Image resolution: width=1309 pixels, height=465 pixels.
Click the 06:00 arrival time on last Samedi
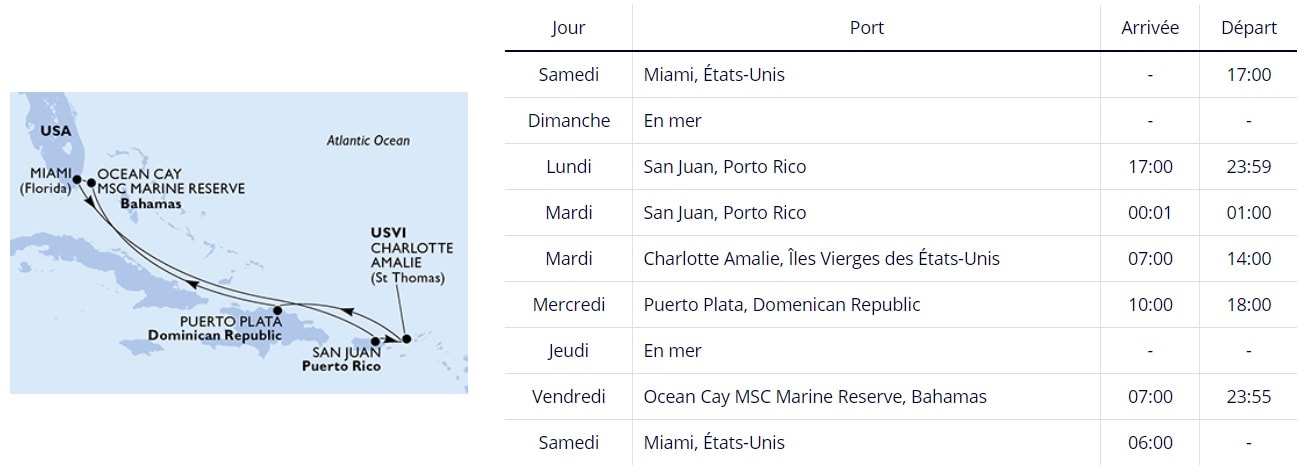1150,443
